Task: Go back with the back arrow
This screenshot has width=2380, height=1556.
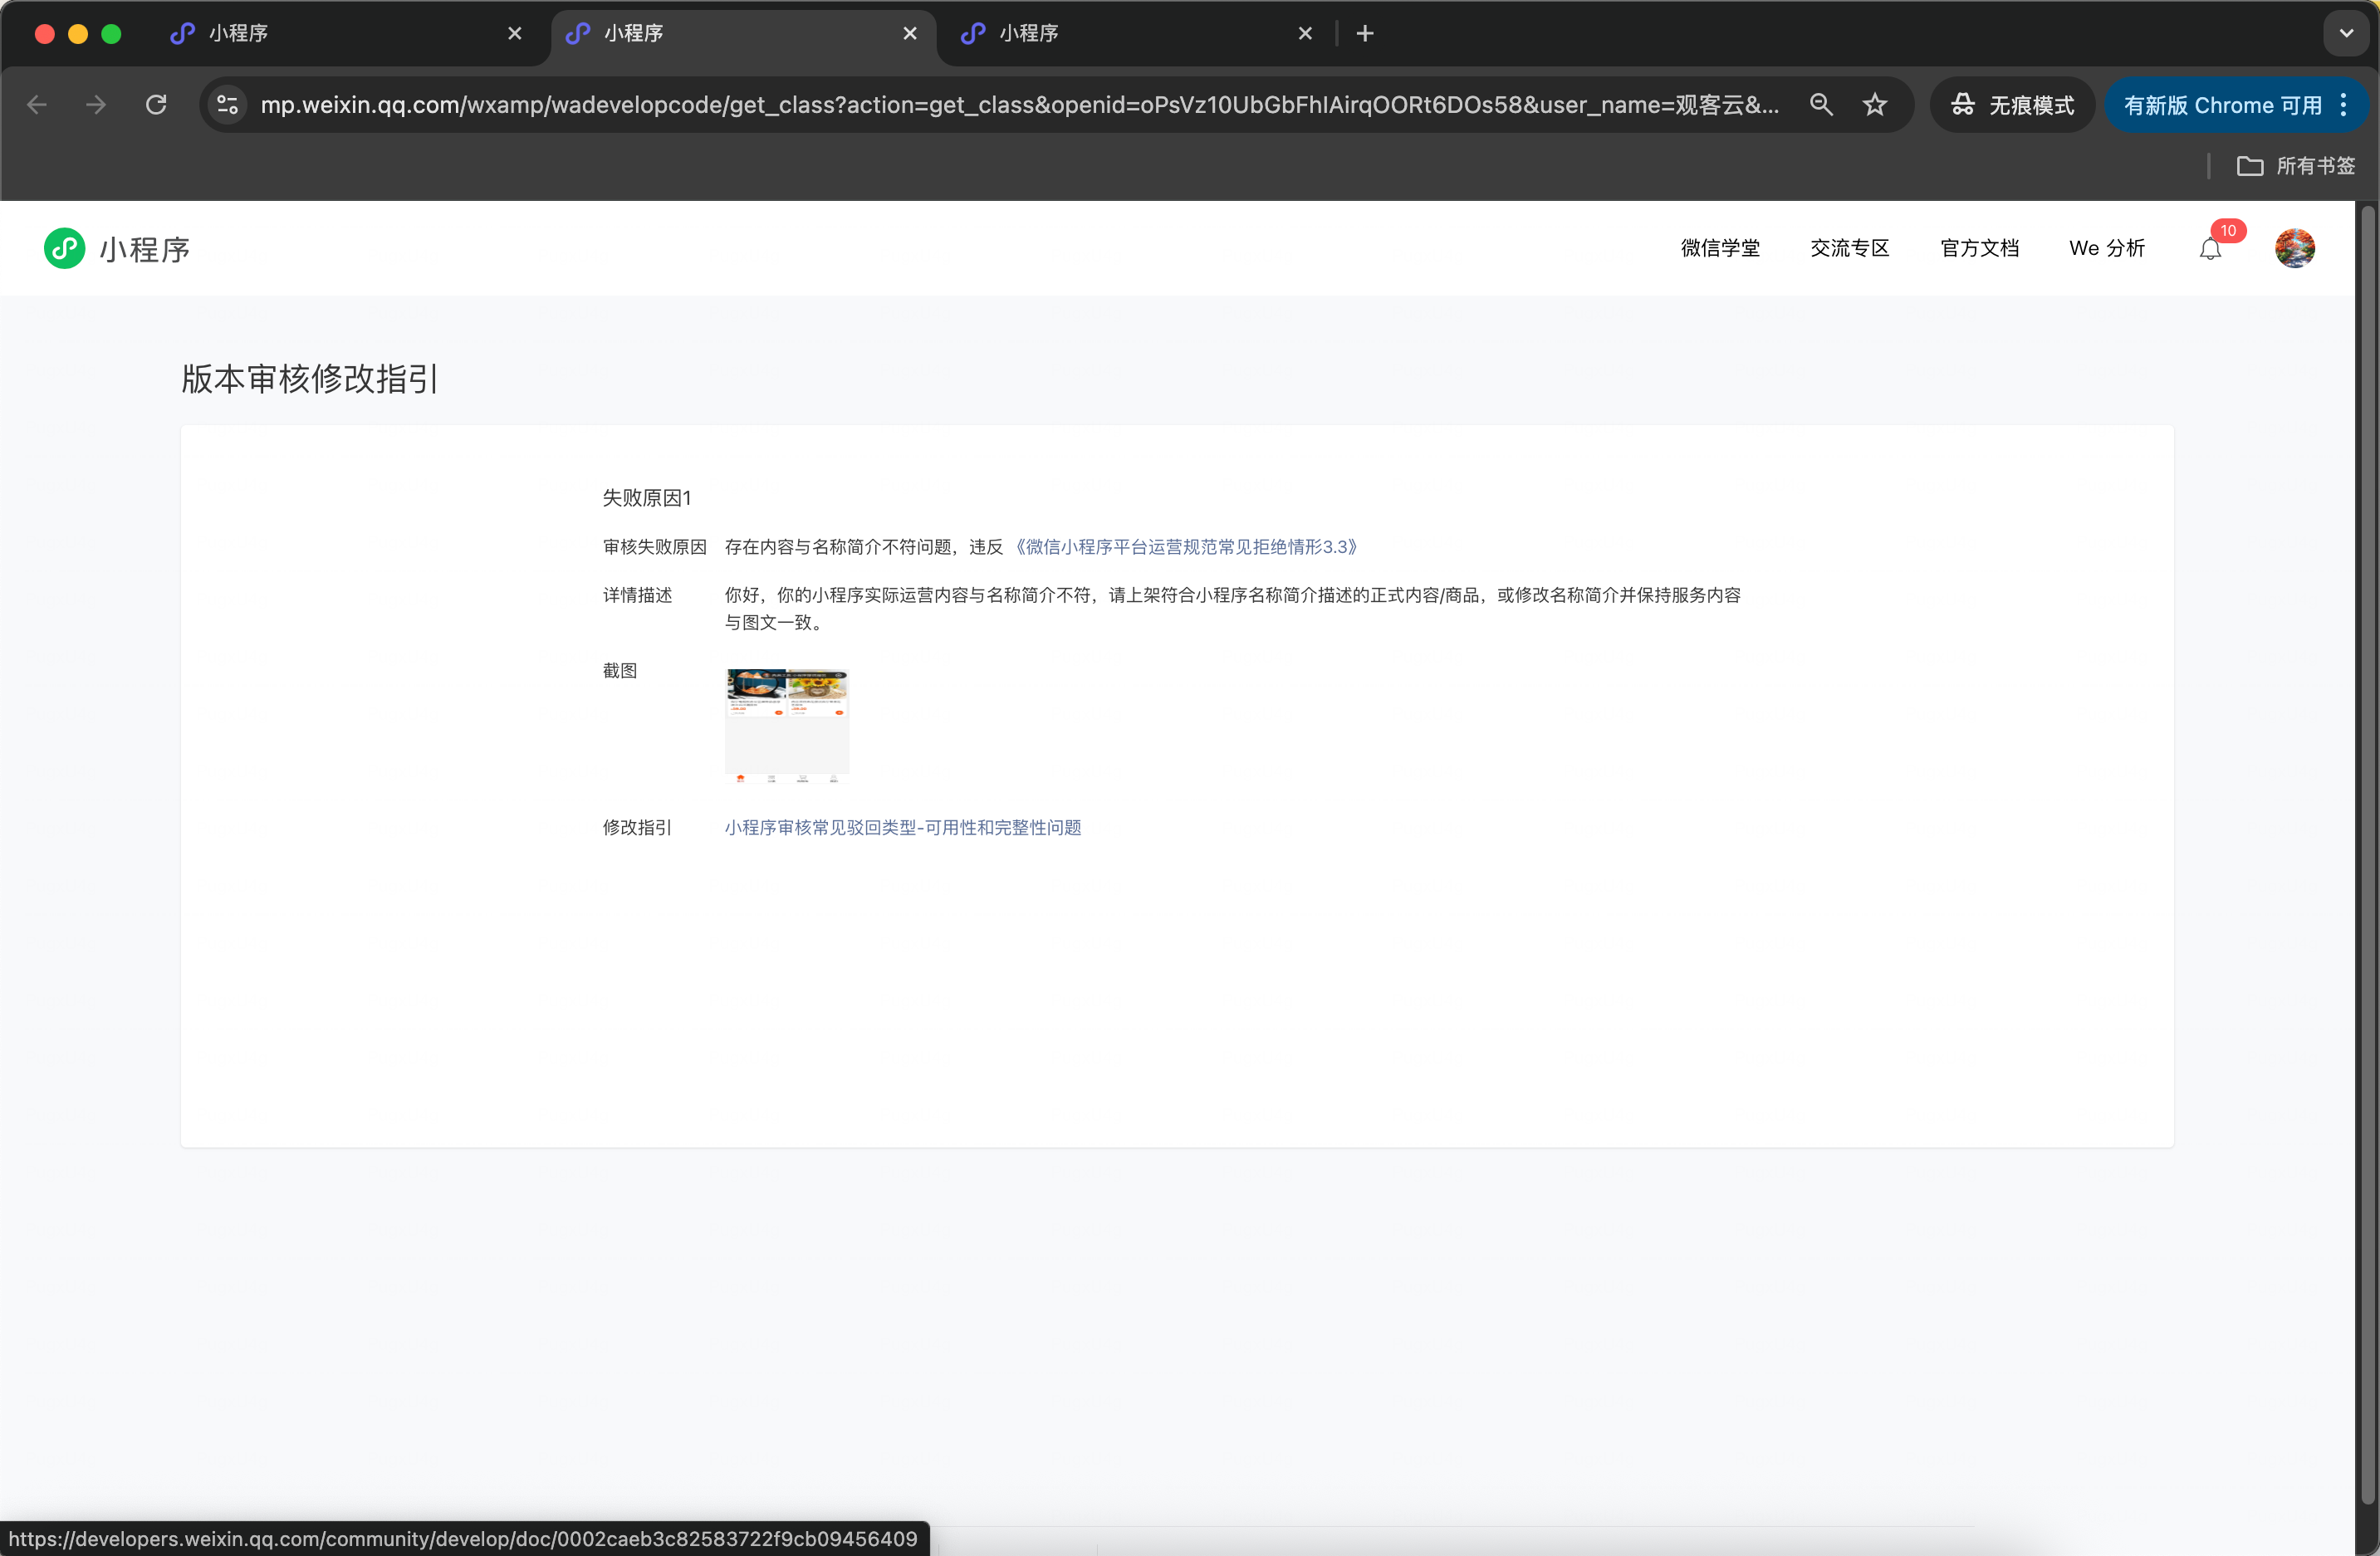Action: point(38,105)
